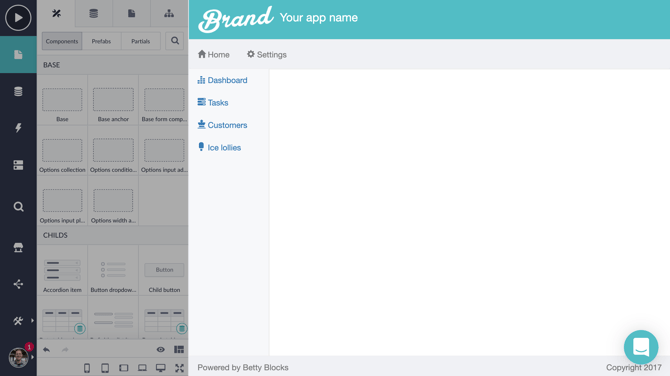Select the Base anchor component

pyautogui.click(x=113, y=100)
